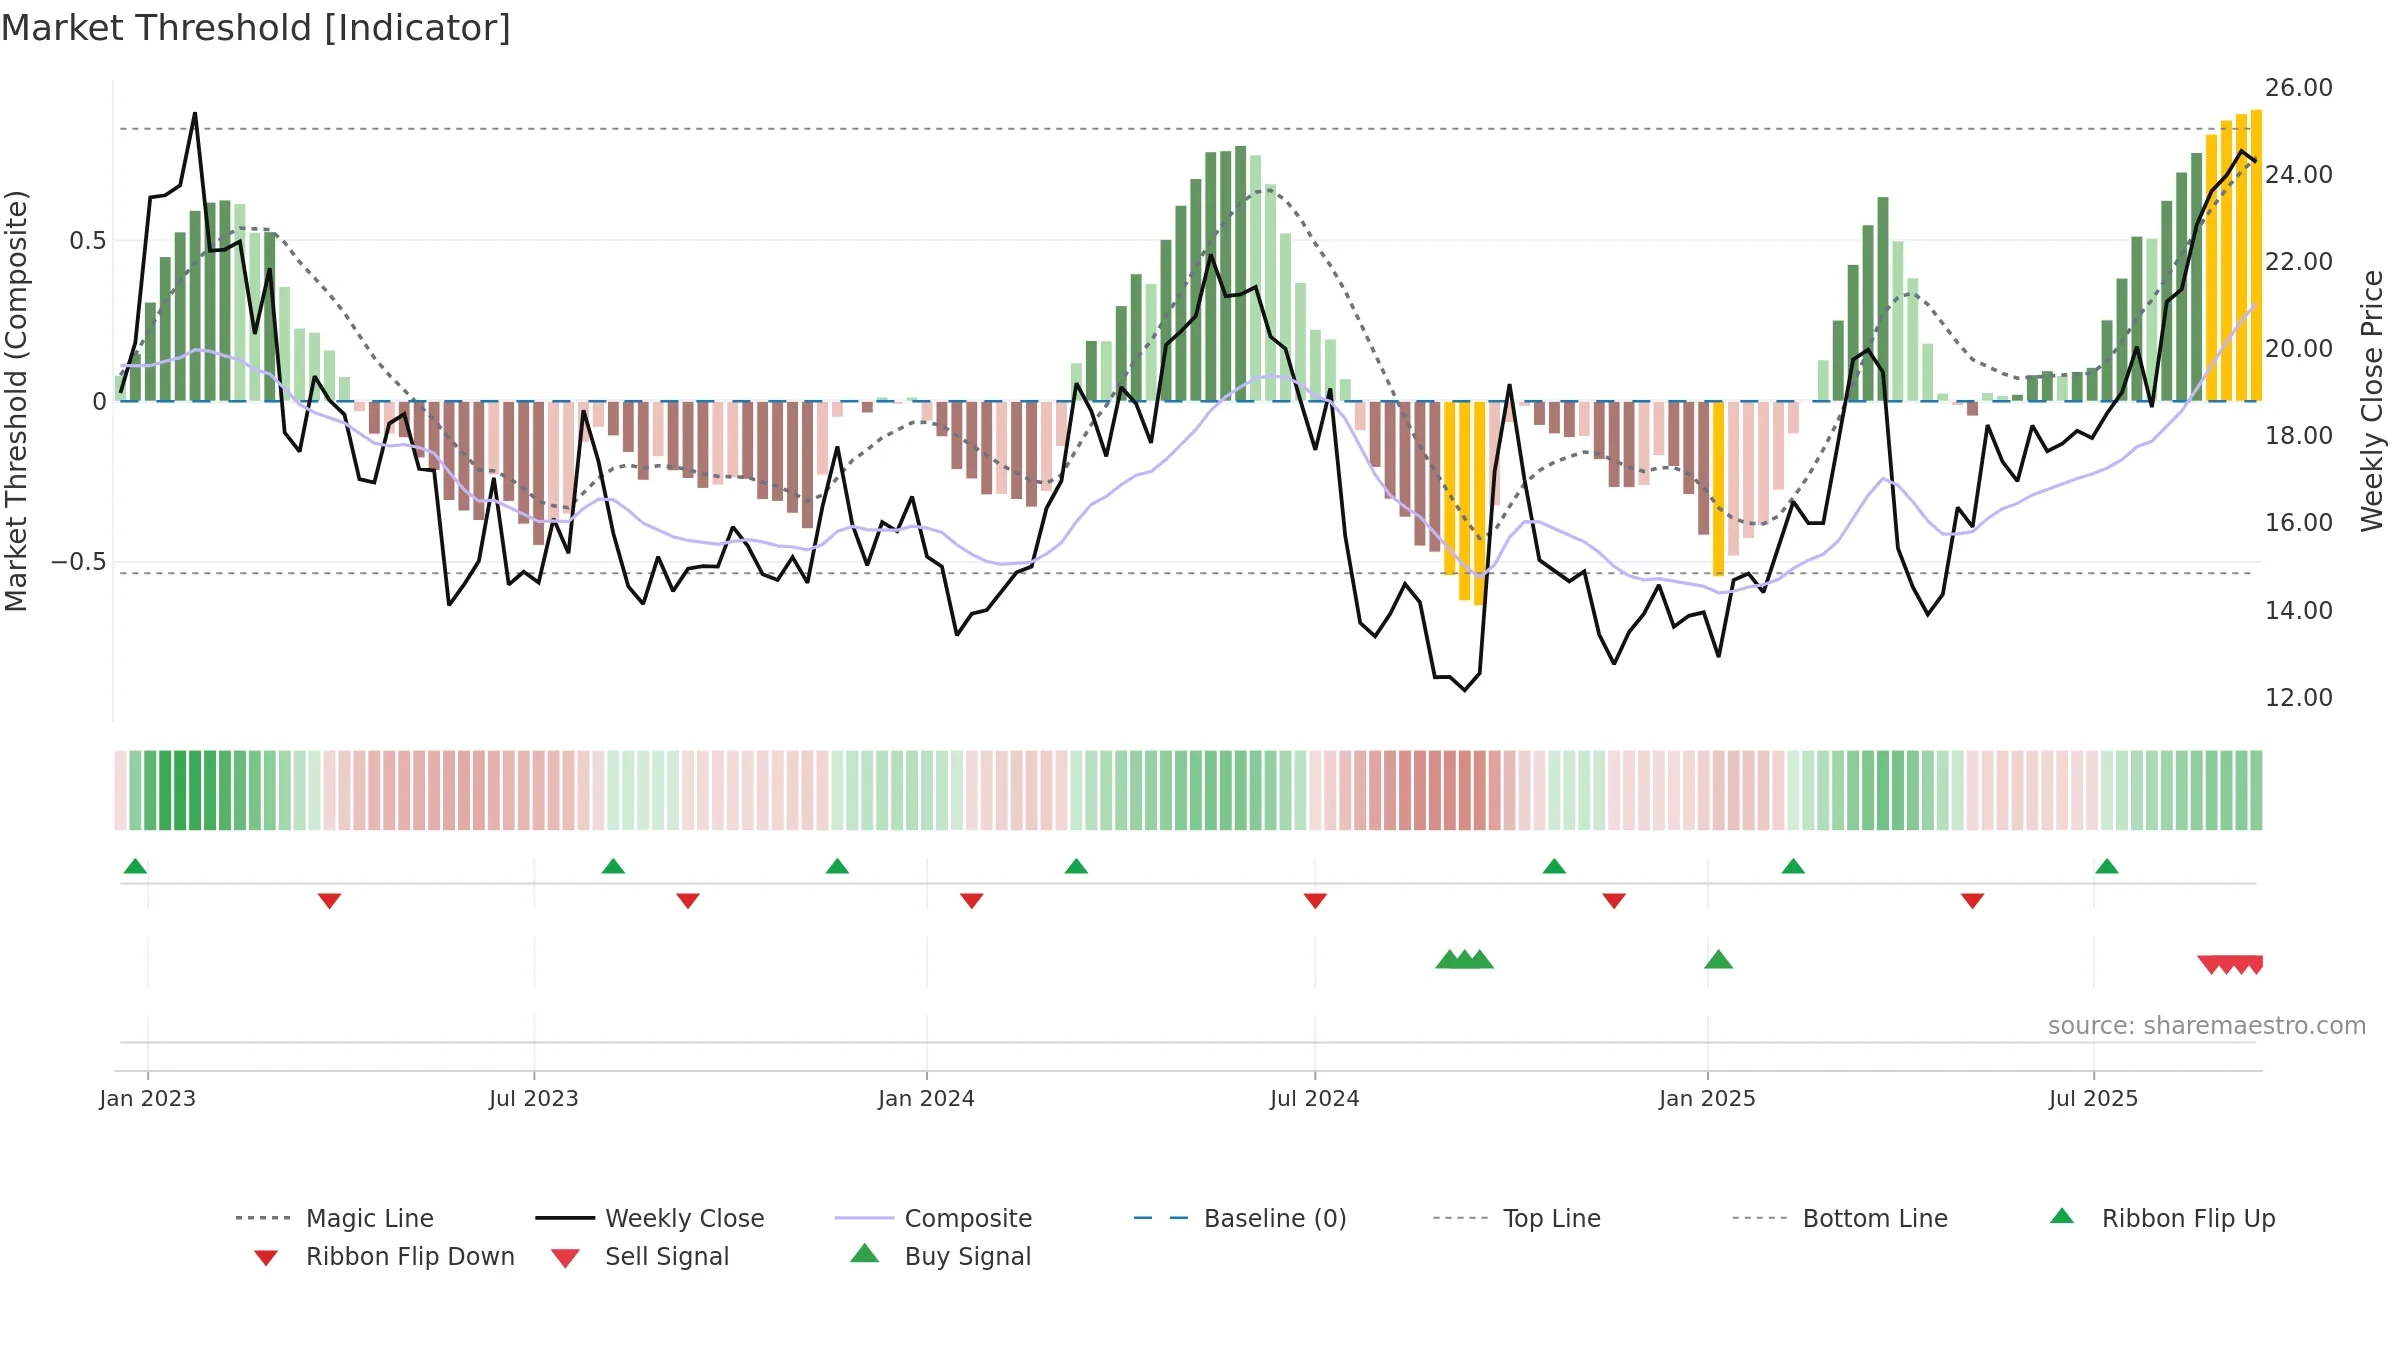Viewport: 2400px width, 1350px height.
Task: Click the cluster of buy signals after Jul 2024
Action: tap(1464, 960)
